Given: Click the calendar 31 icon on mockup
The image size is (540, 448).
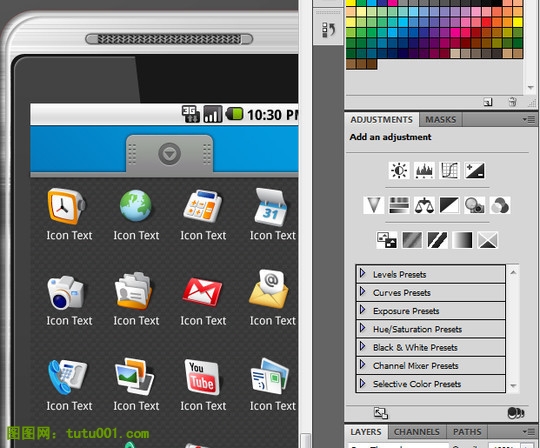Looking at the screenshot, I should pyautogui.click(x=271, y=207).
